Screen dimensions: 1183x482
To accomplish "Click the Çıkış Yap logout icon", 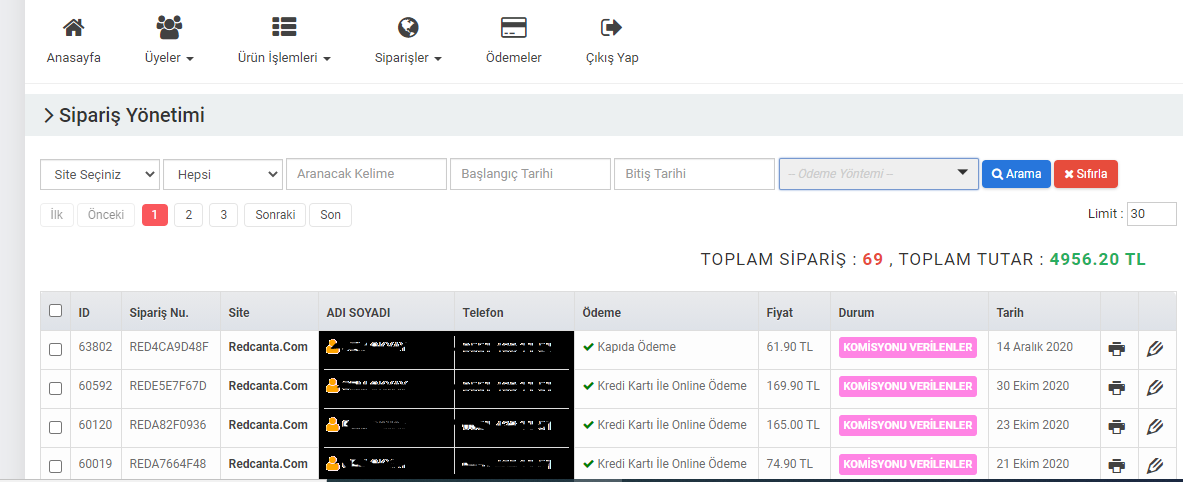I will pyautogui.click(x=611, y=28).
